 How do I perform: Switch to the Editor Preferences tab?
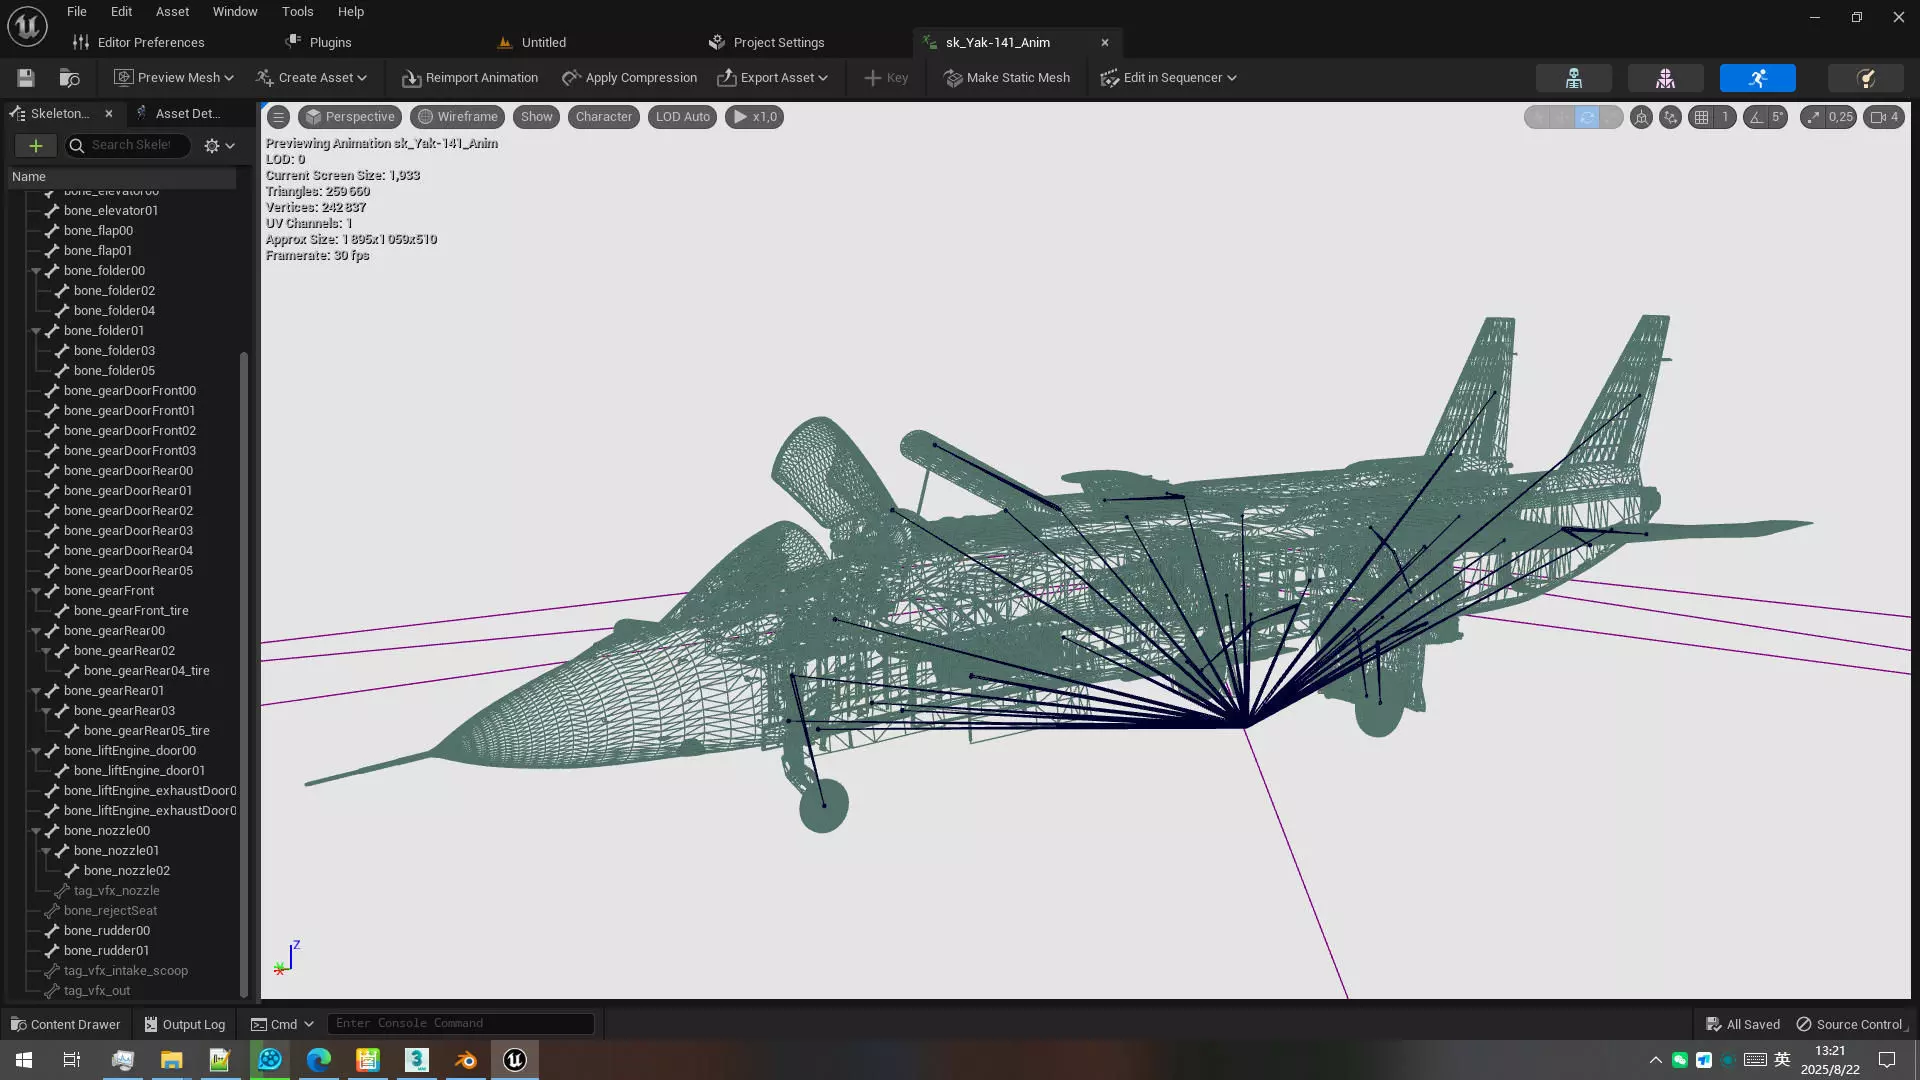139,43
